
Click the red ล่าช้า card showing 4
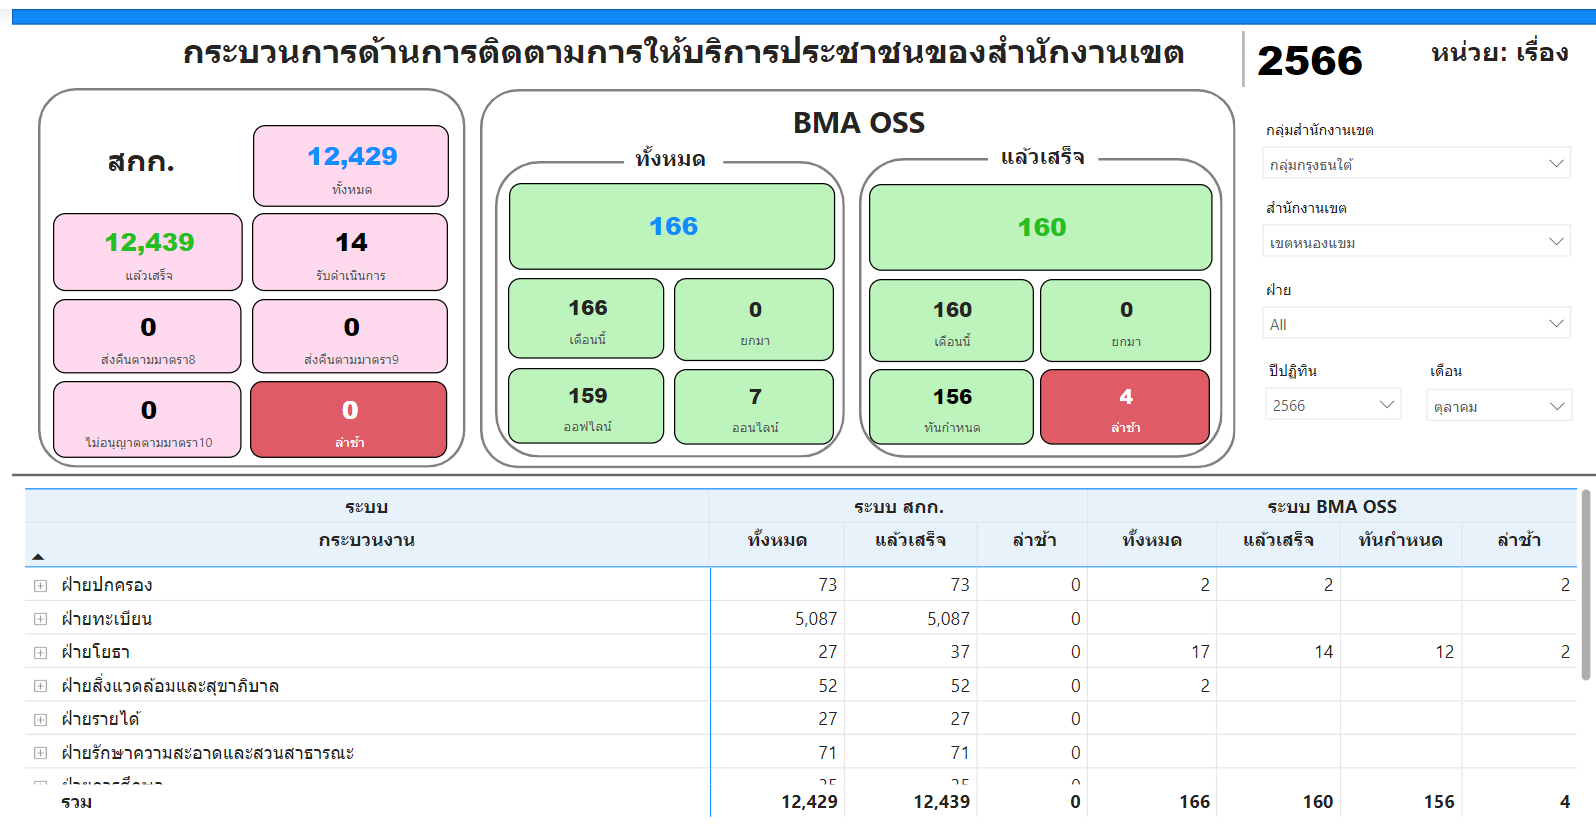click(x=1125, y=407)
